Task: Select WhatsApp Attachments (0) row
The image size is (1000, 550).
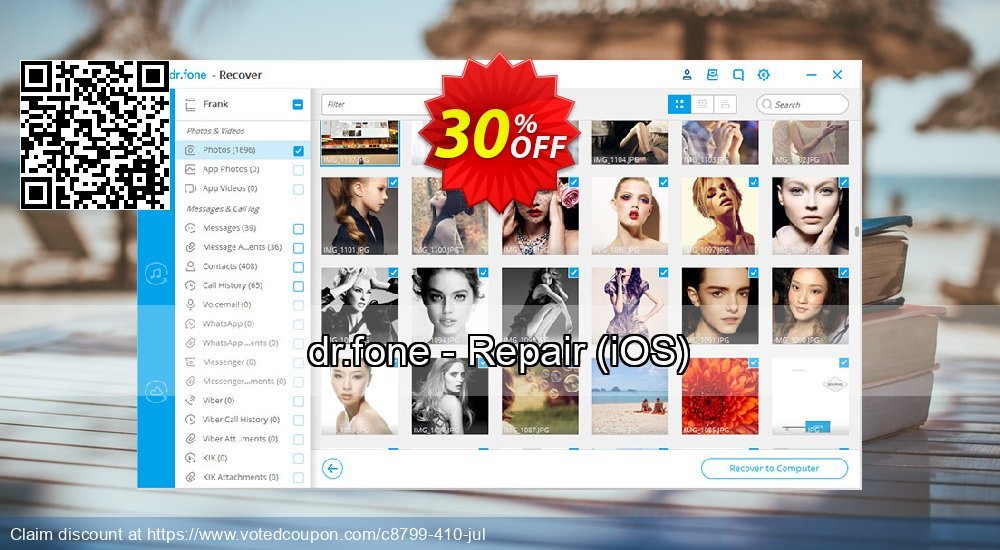Action: pos(243,343)
